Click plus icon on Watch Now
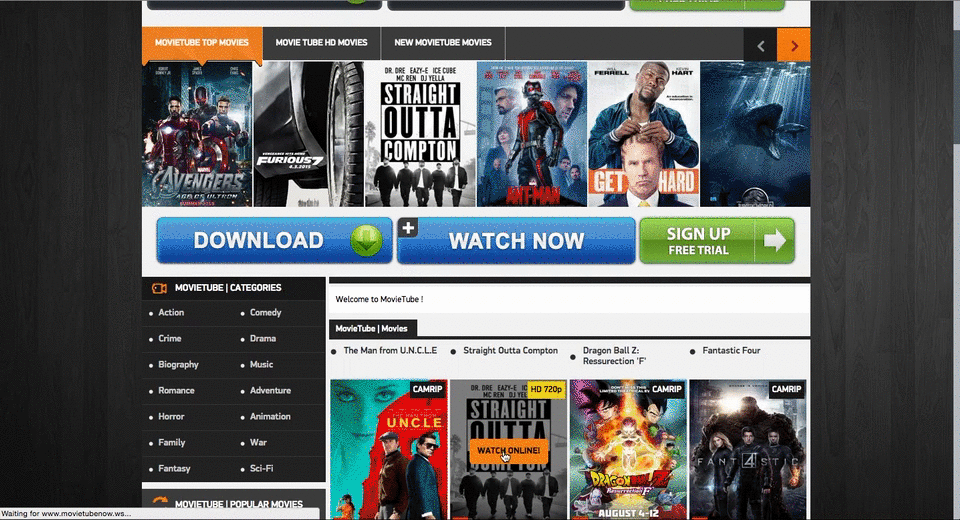960x520 pixels. [408, 228]
